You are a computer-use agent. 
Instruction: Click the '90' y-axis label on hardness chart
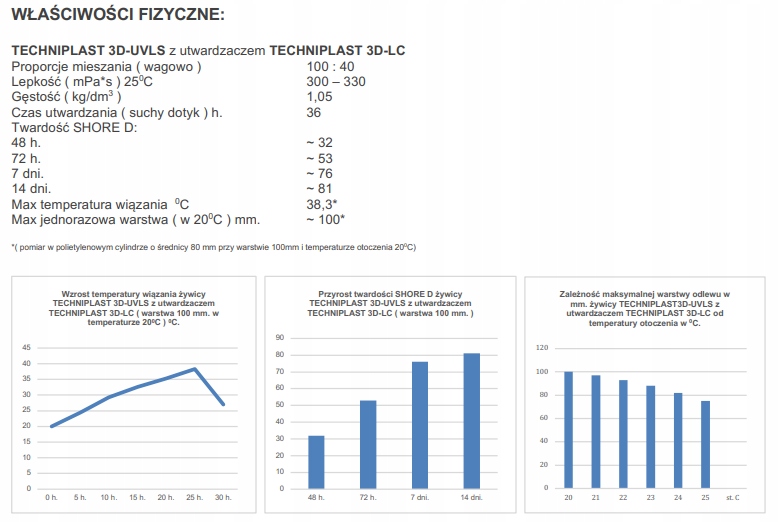280,338
